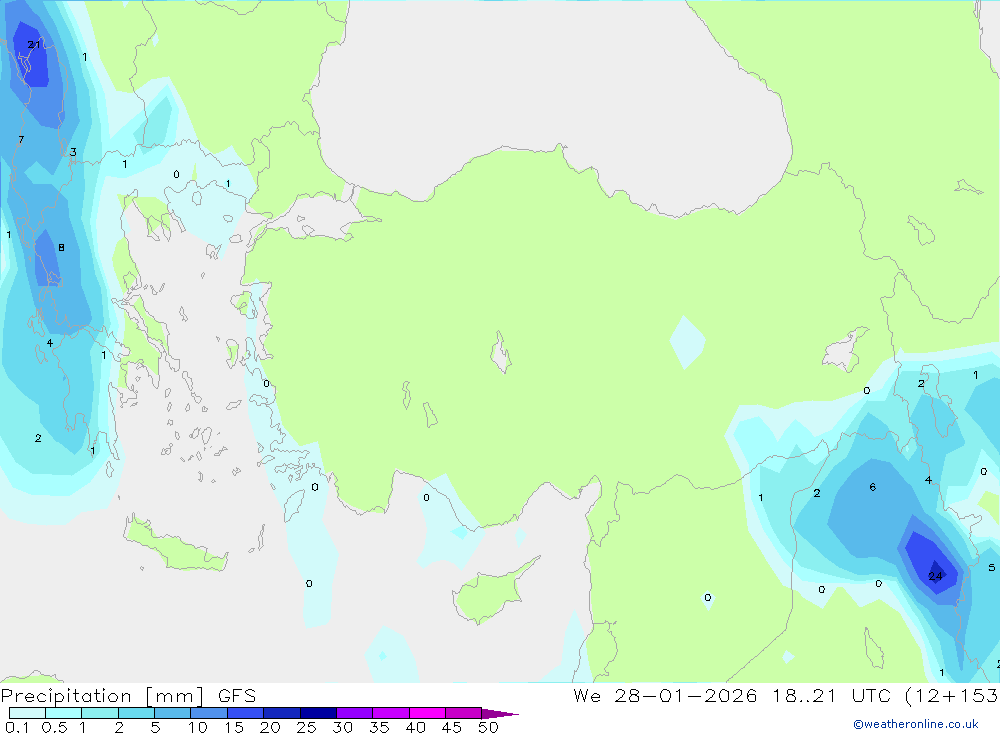Pick the 25–30 mm navy legend cell

tap(318, 713)
